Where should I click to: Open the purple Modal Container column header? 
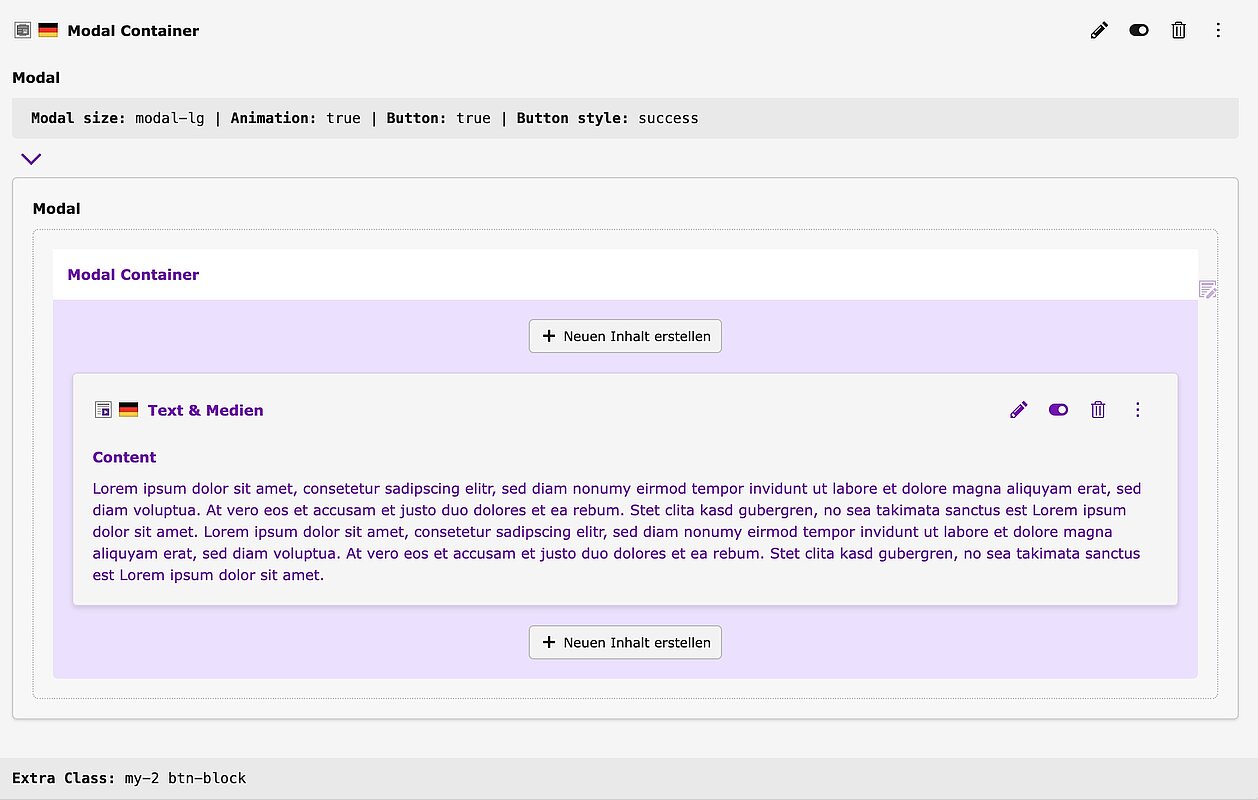[133, 275]
